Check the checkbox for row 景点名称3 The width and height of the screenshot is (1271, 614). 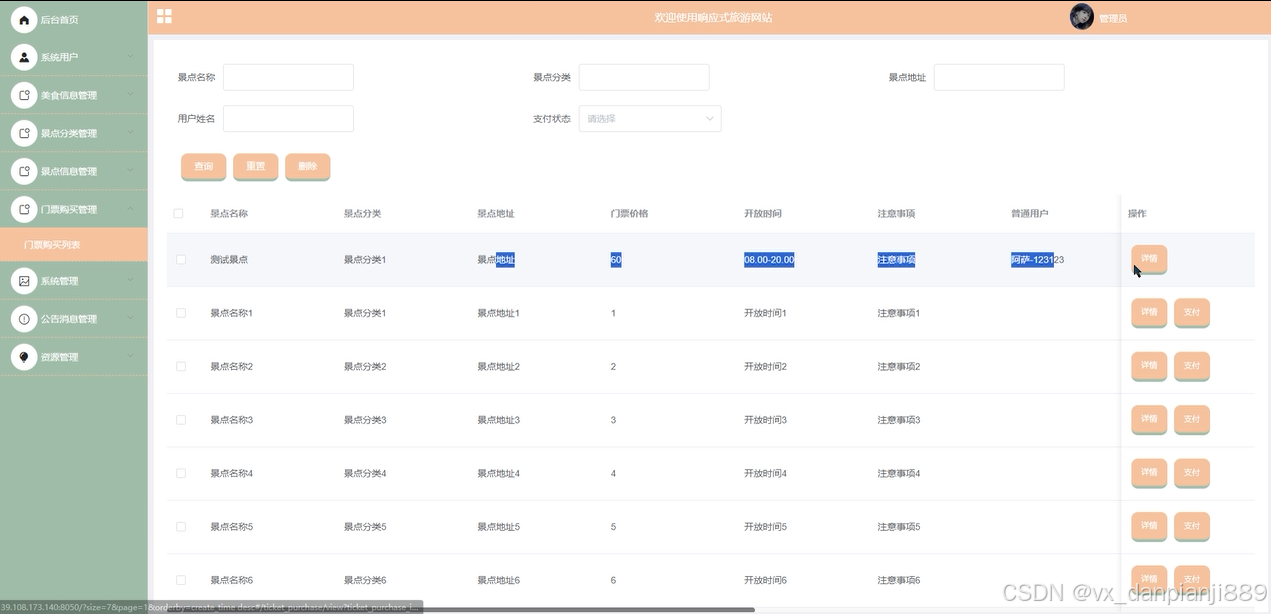pyautogui.click(x=181, y=420)
